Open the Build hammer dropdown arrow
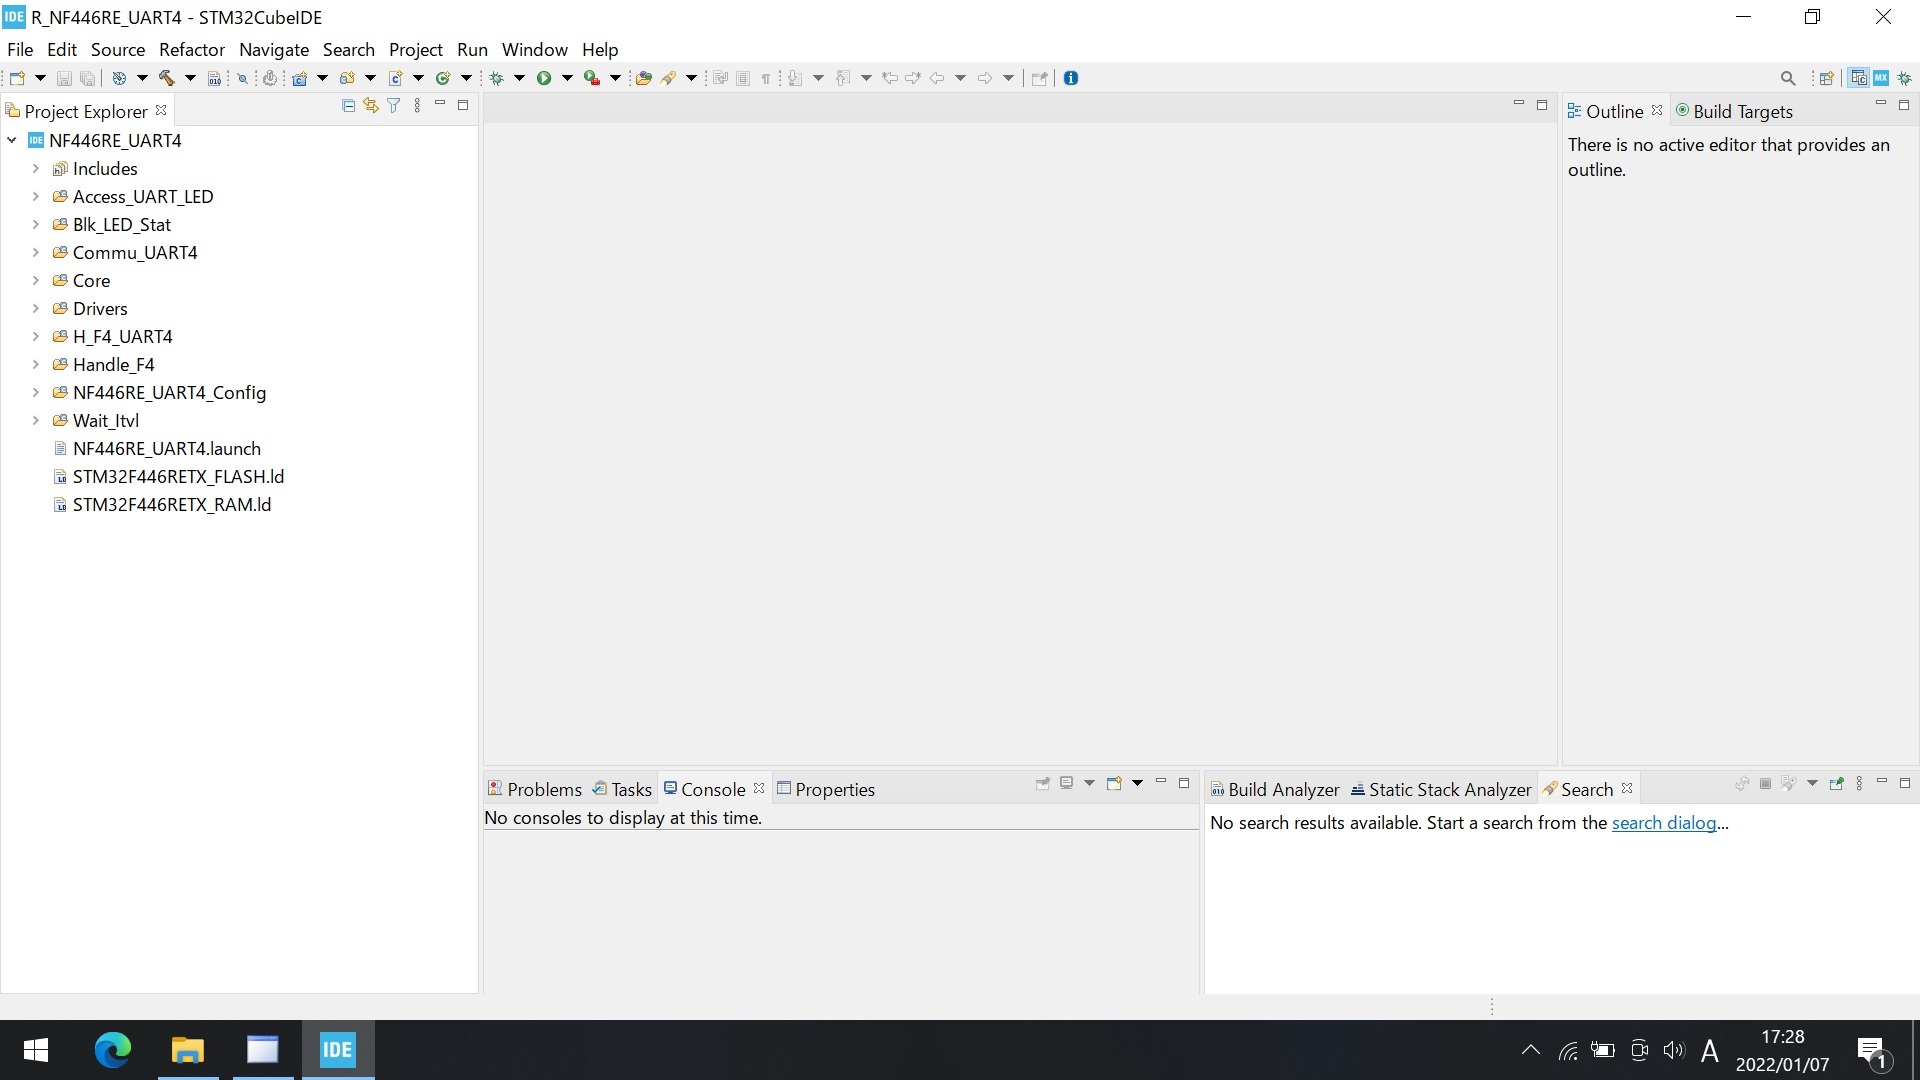The height and width of the screenshot is (1080, 1920). [190, 78]
